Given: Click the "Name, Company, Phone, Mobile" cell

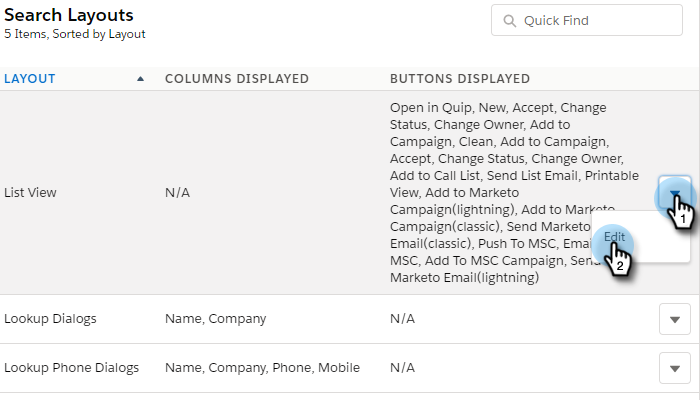Looking at the screenshot, I should pos(262,368).
